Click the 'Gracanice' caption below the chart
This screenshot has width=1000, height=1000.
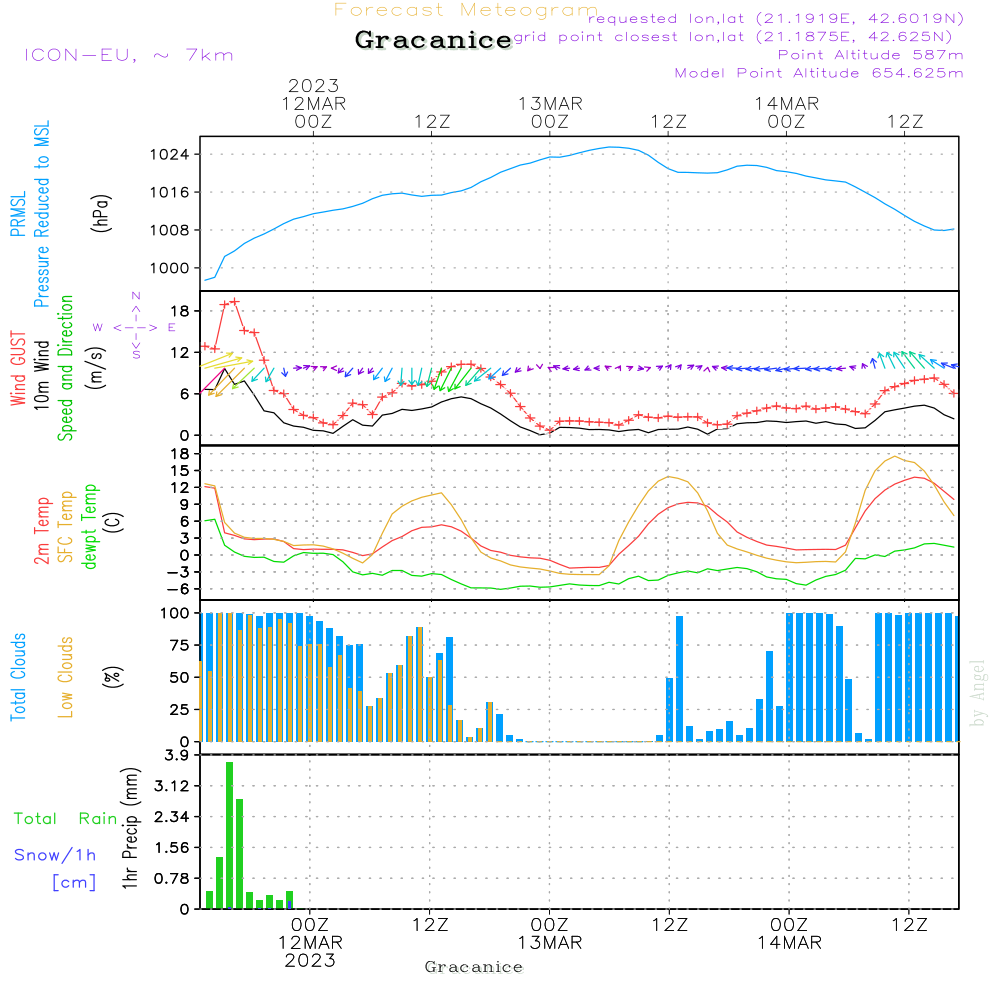(474, 967)
